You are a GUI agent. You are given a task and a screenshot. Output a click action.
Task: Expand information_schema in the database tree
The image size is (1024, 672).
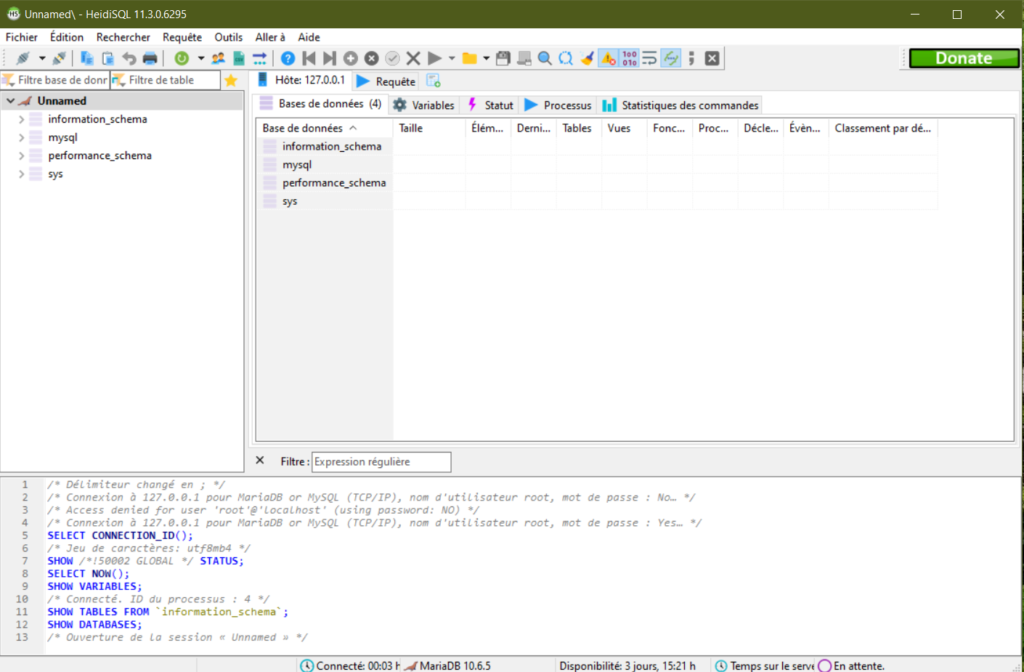coord(22,120)
